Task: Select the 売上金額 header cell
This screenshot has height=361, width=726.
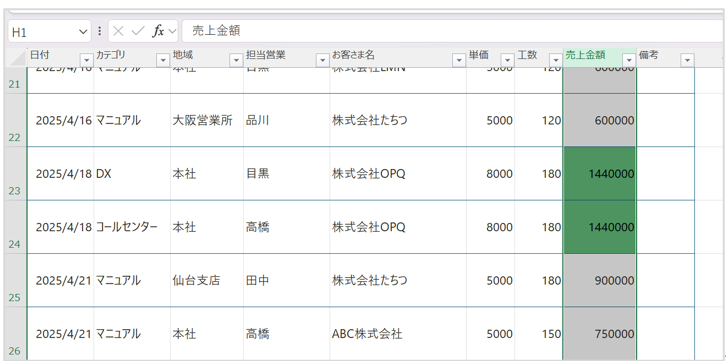Action: click(600, 58)
